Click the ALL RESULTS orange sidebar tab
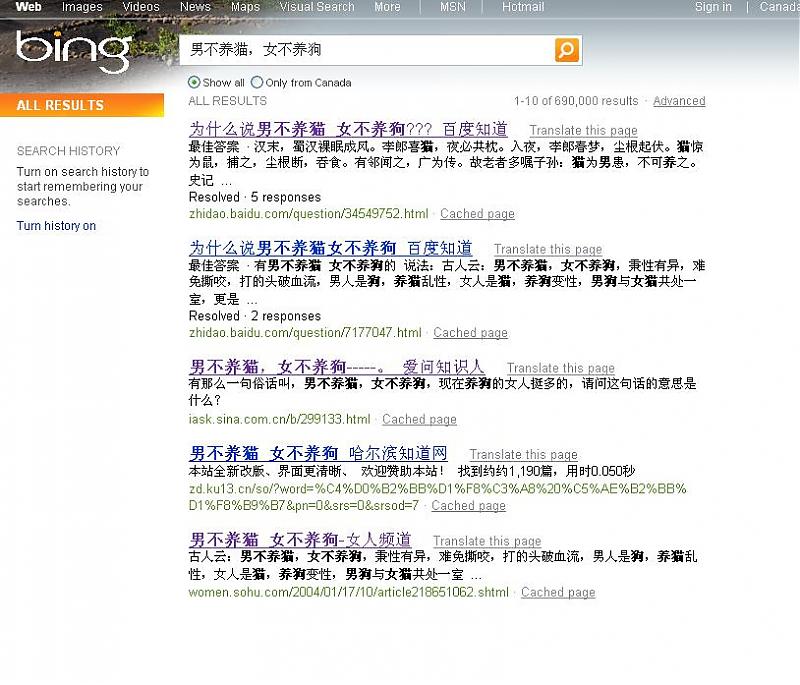 coord(82,105)
